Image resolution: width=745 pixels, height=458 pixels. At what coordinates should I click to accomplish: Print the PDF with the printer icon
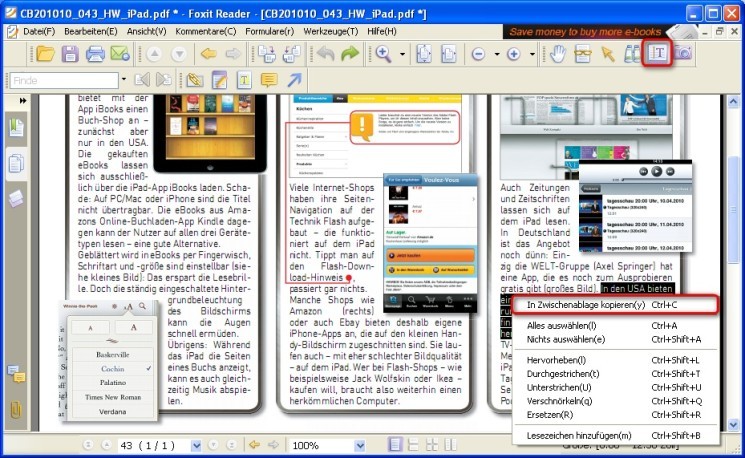point(95,54)
